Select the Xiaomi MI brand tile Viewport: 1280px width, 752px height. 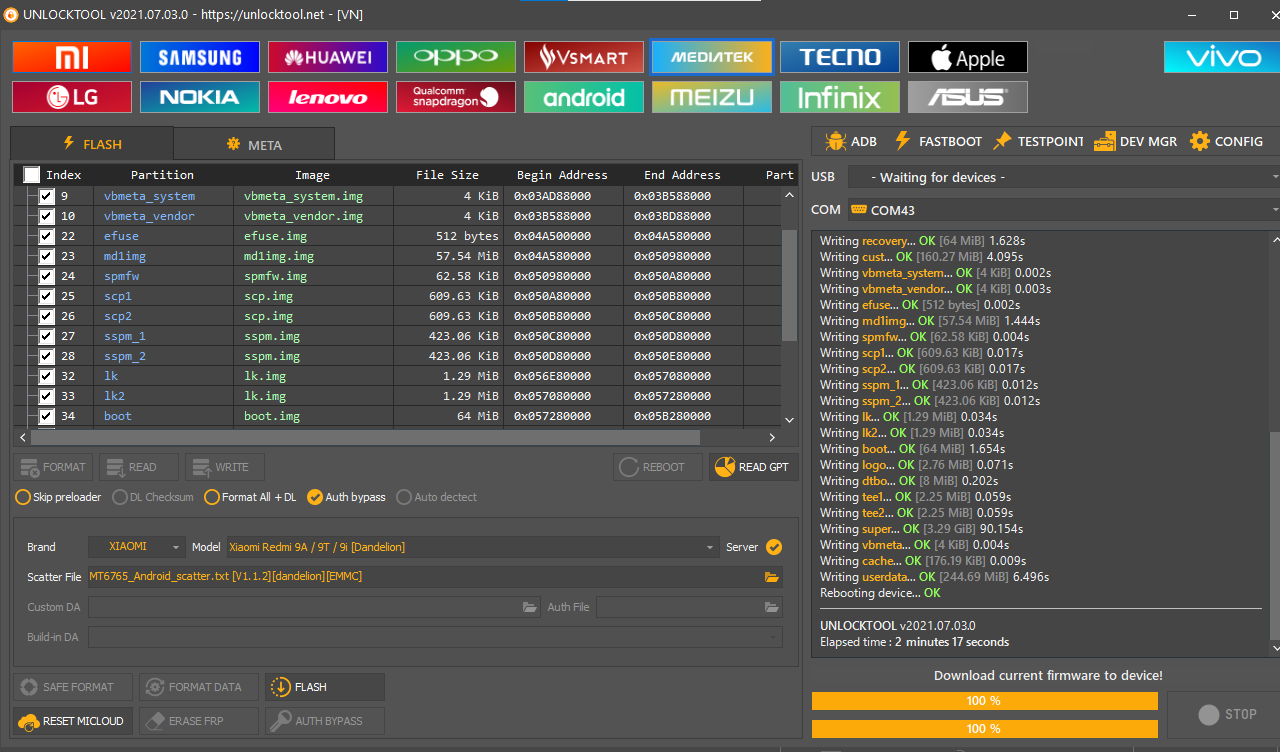point(72,57)
